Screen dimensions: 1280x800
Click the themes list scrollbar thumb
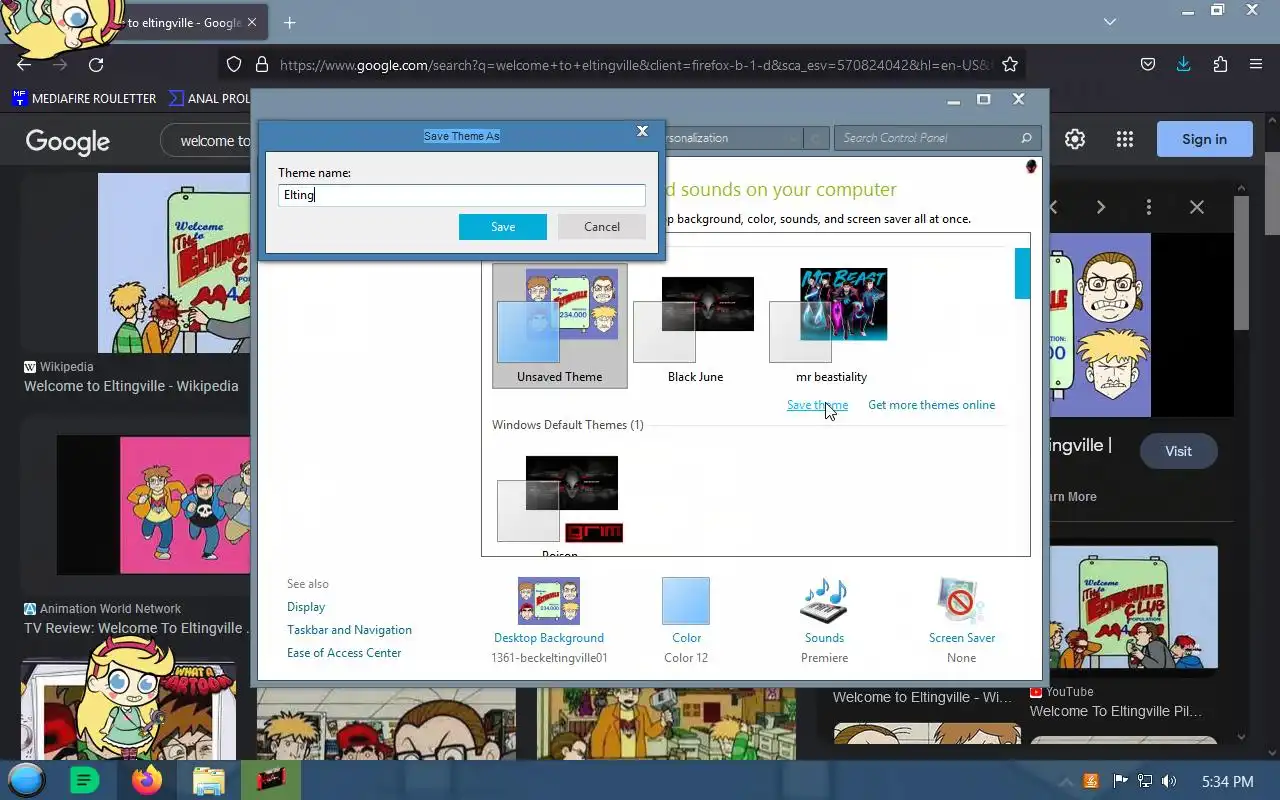[x=1022, y=273]
